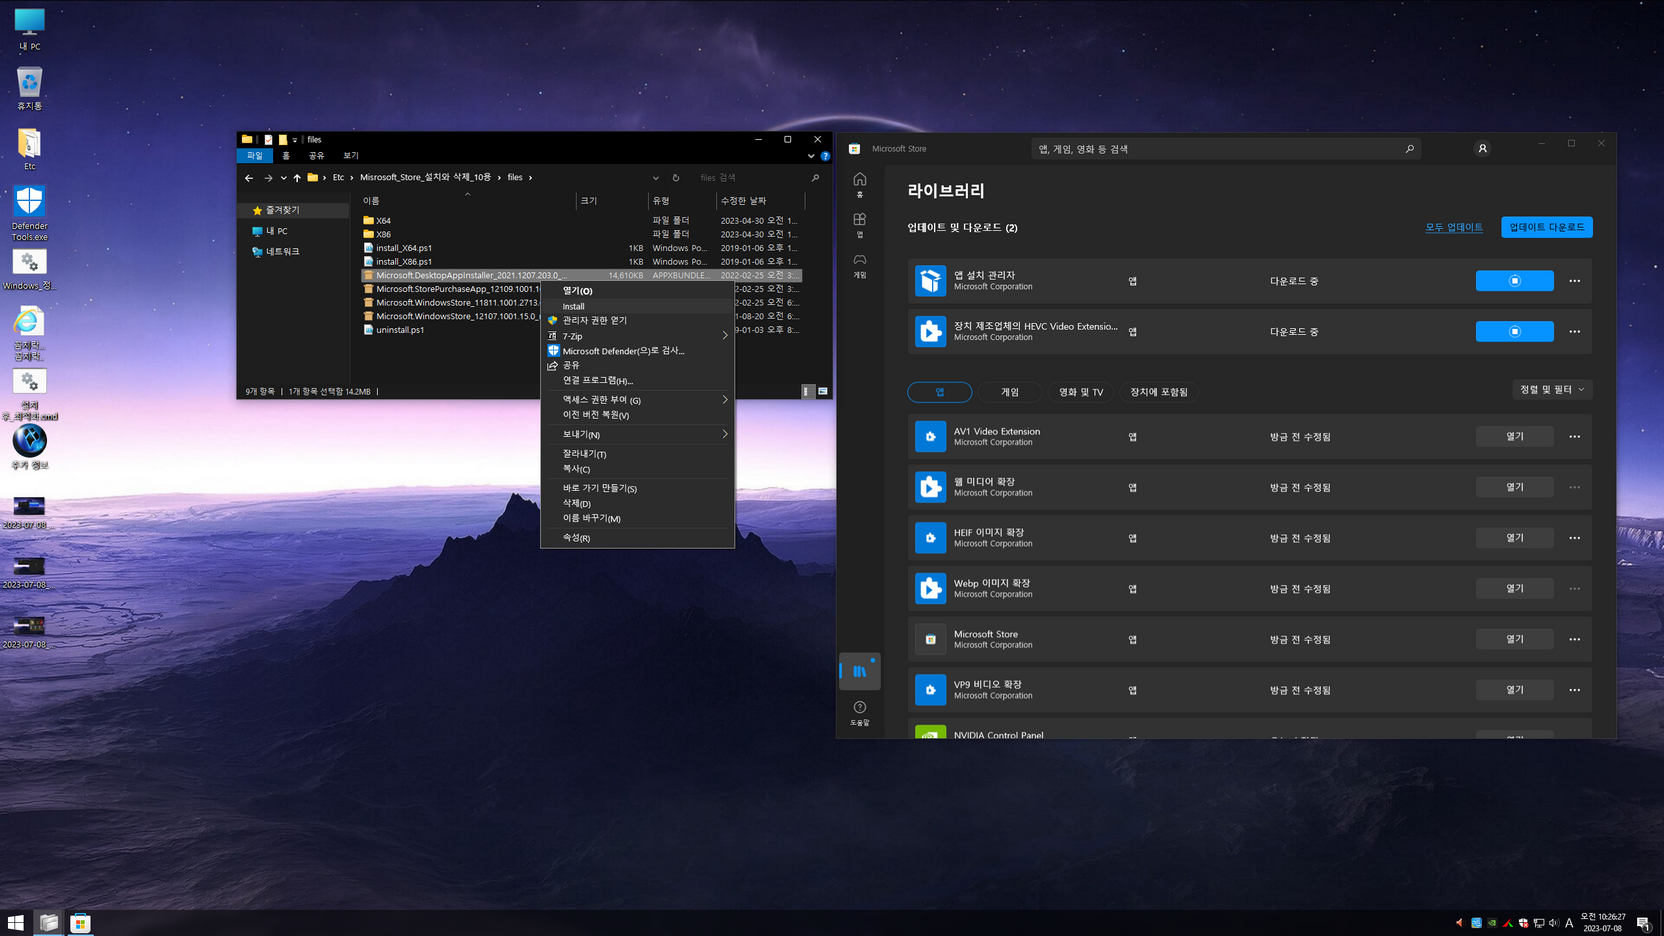Click the Store search magnifier icon
This screenshot has width=1664, height=936.
[1410, 149]
